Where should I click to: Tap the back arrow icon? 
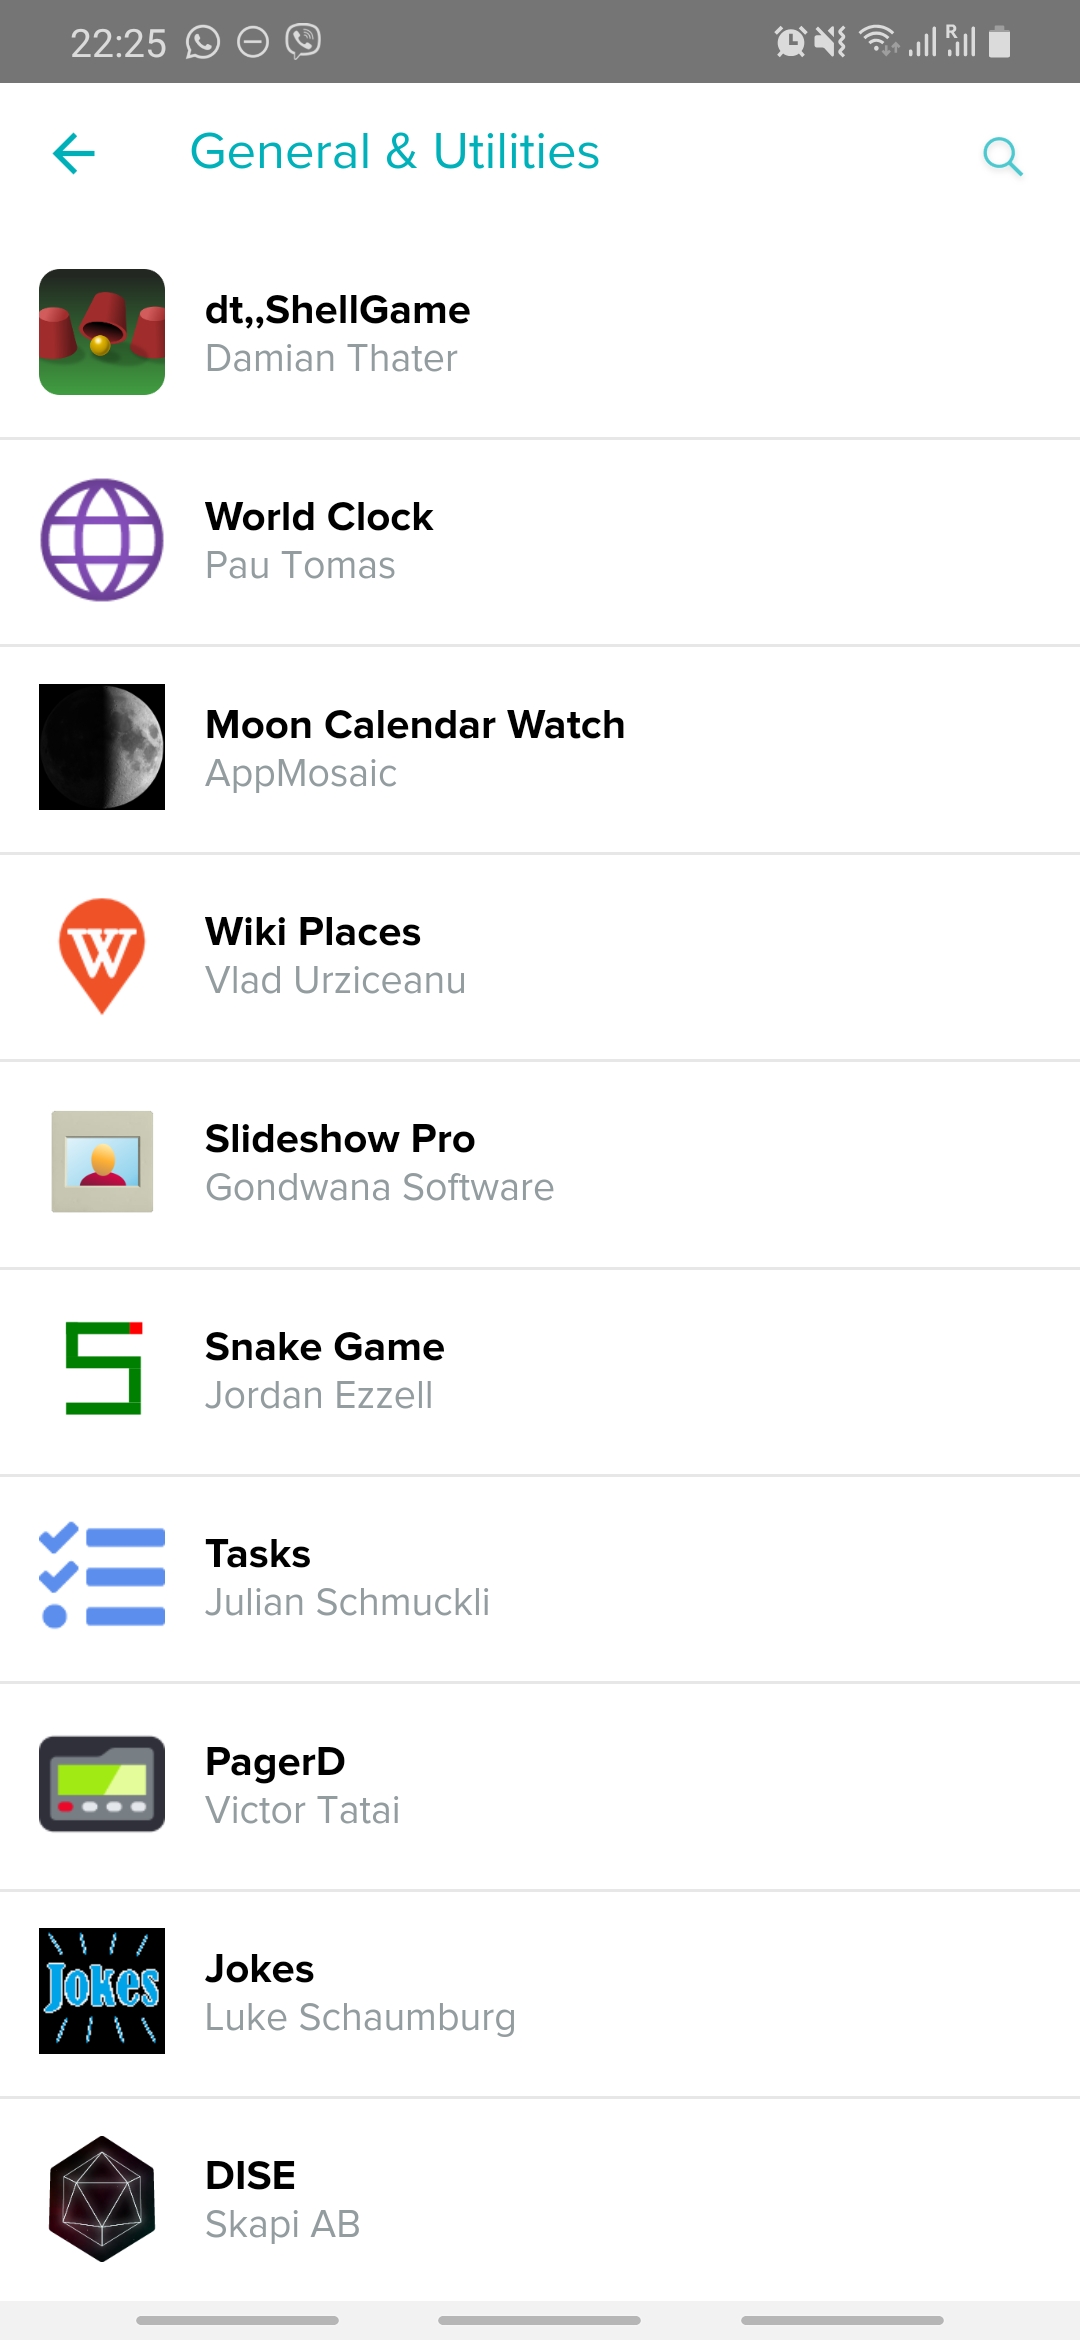(x=74, y=154)
